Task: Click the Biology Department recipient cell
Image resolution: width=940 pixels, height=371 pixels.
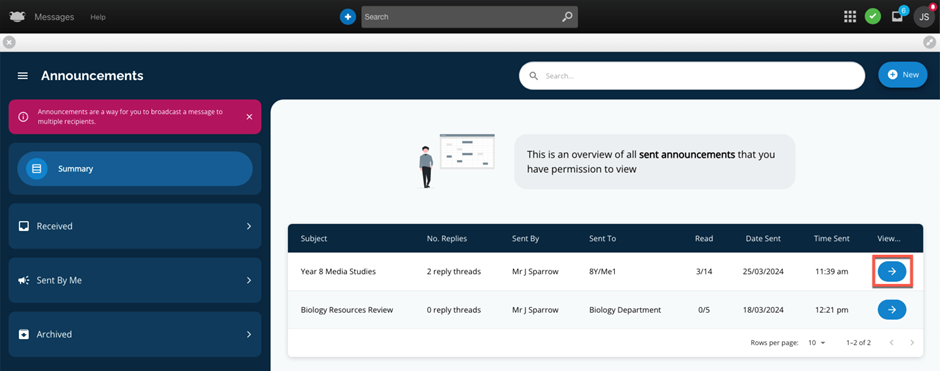Action: (x=625, y=310)
